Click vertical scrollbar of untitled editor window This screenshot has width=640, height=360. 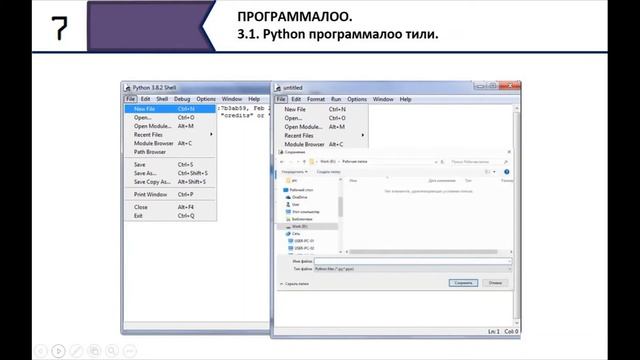[x=516, y=216]
